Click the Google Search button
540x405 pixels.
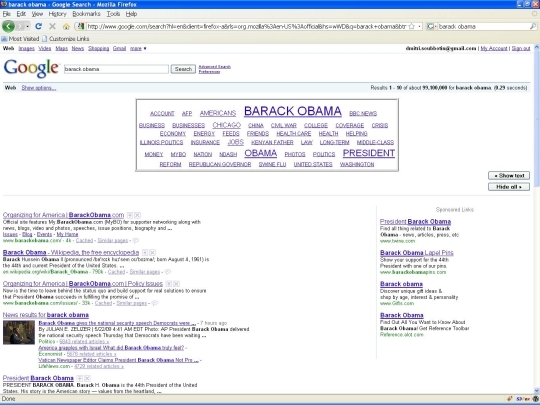click(183, 69)
